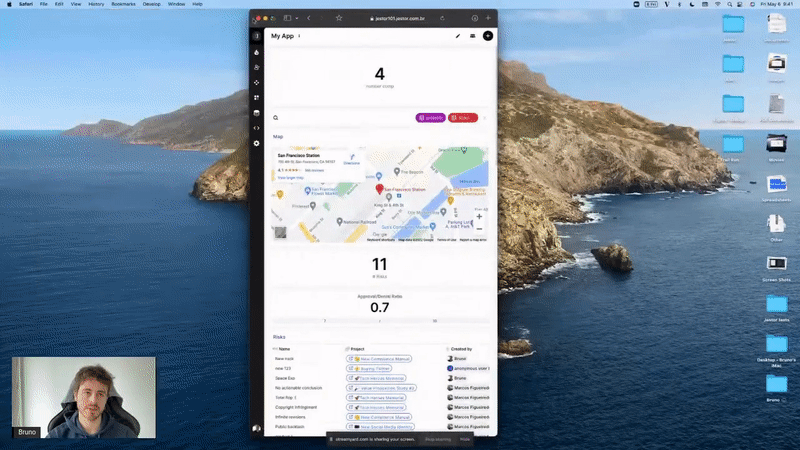Open the project tag in Space Exp row

[x=376, y=378]
